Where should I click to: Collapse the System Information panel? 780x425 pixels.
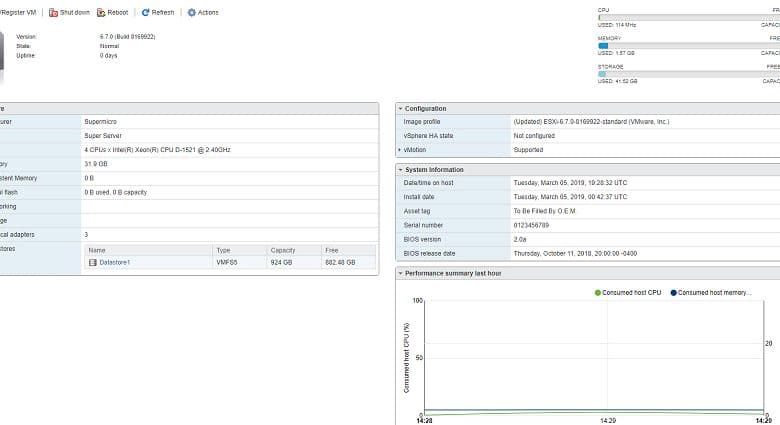tap(400, 170)
